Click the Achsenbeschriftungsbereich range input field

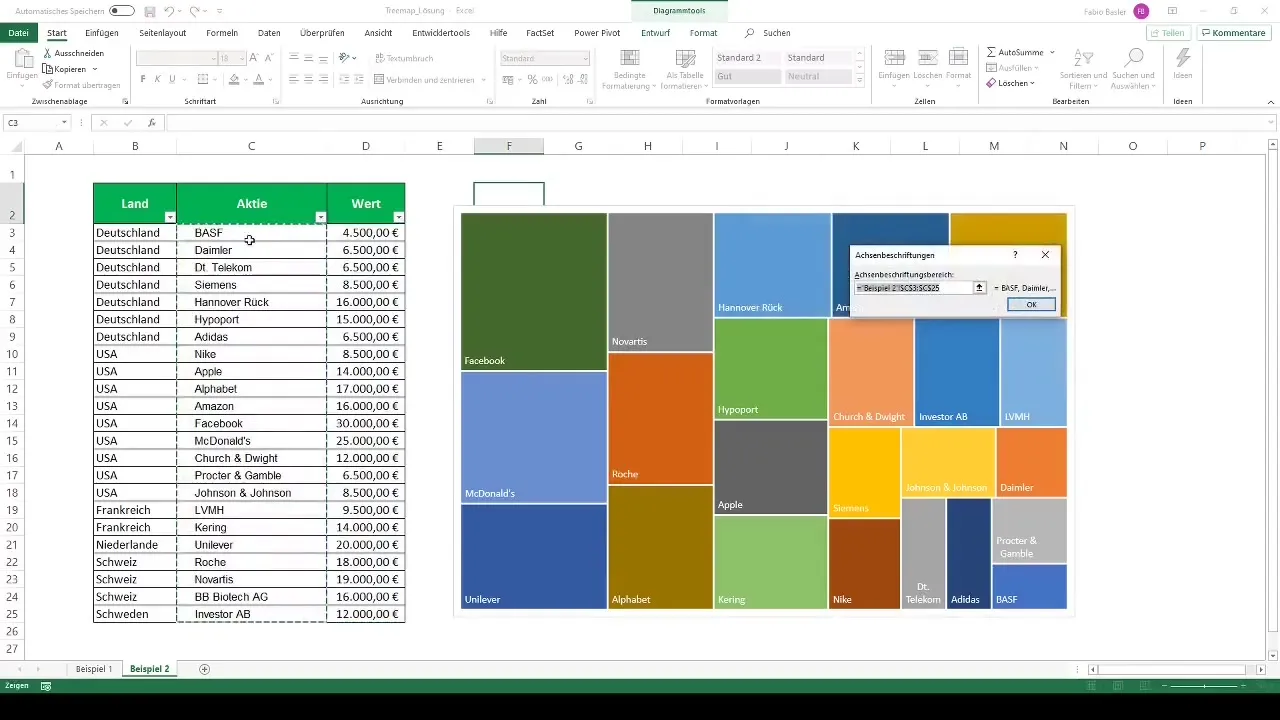pos(913,287)
